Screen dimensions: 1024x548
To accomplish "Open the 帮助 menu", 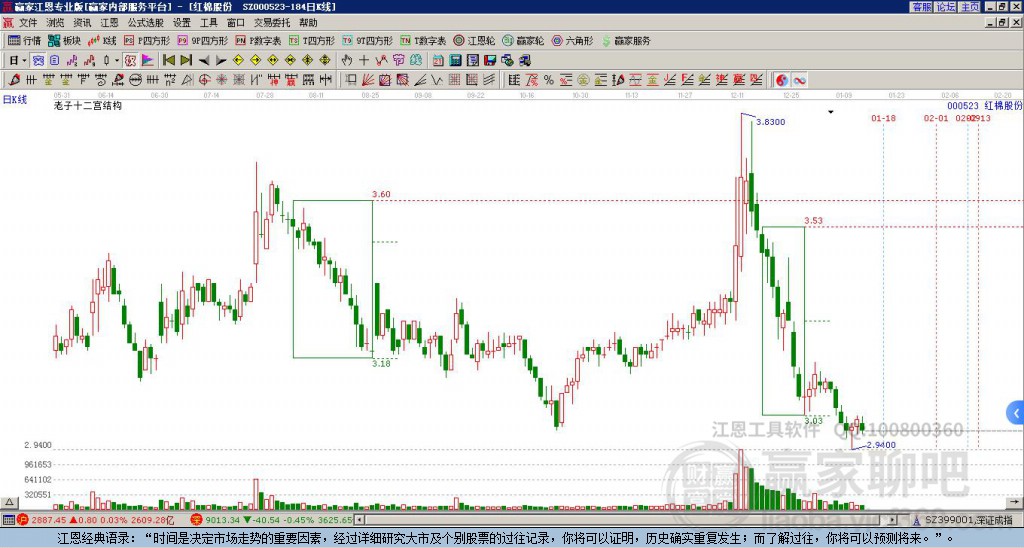I will (308, 23).
